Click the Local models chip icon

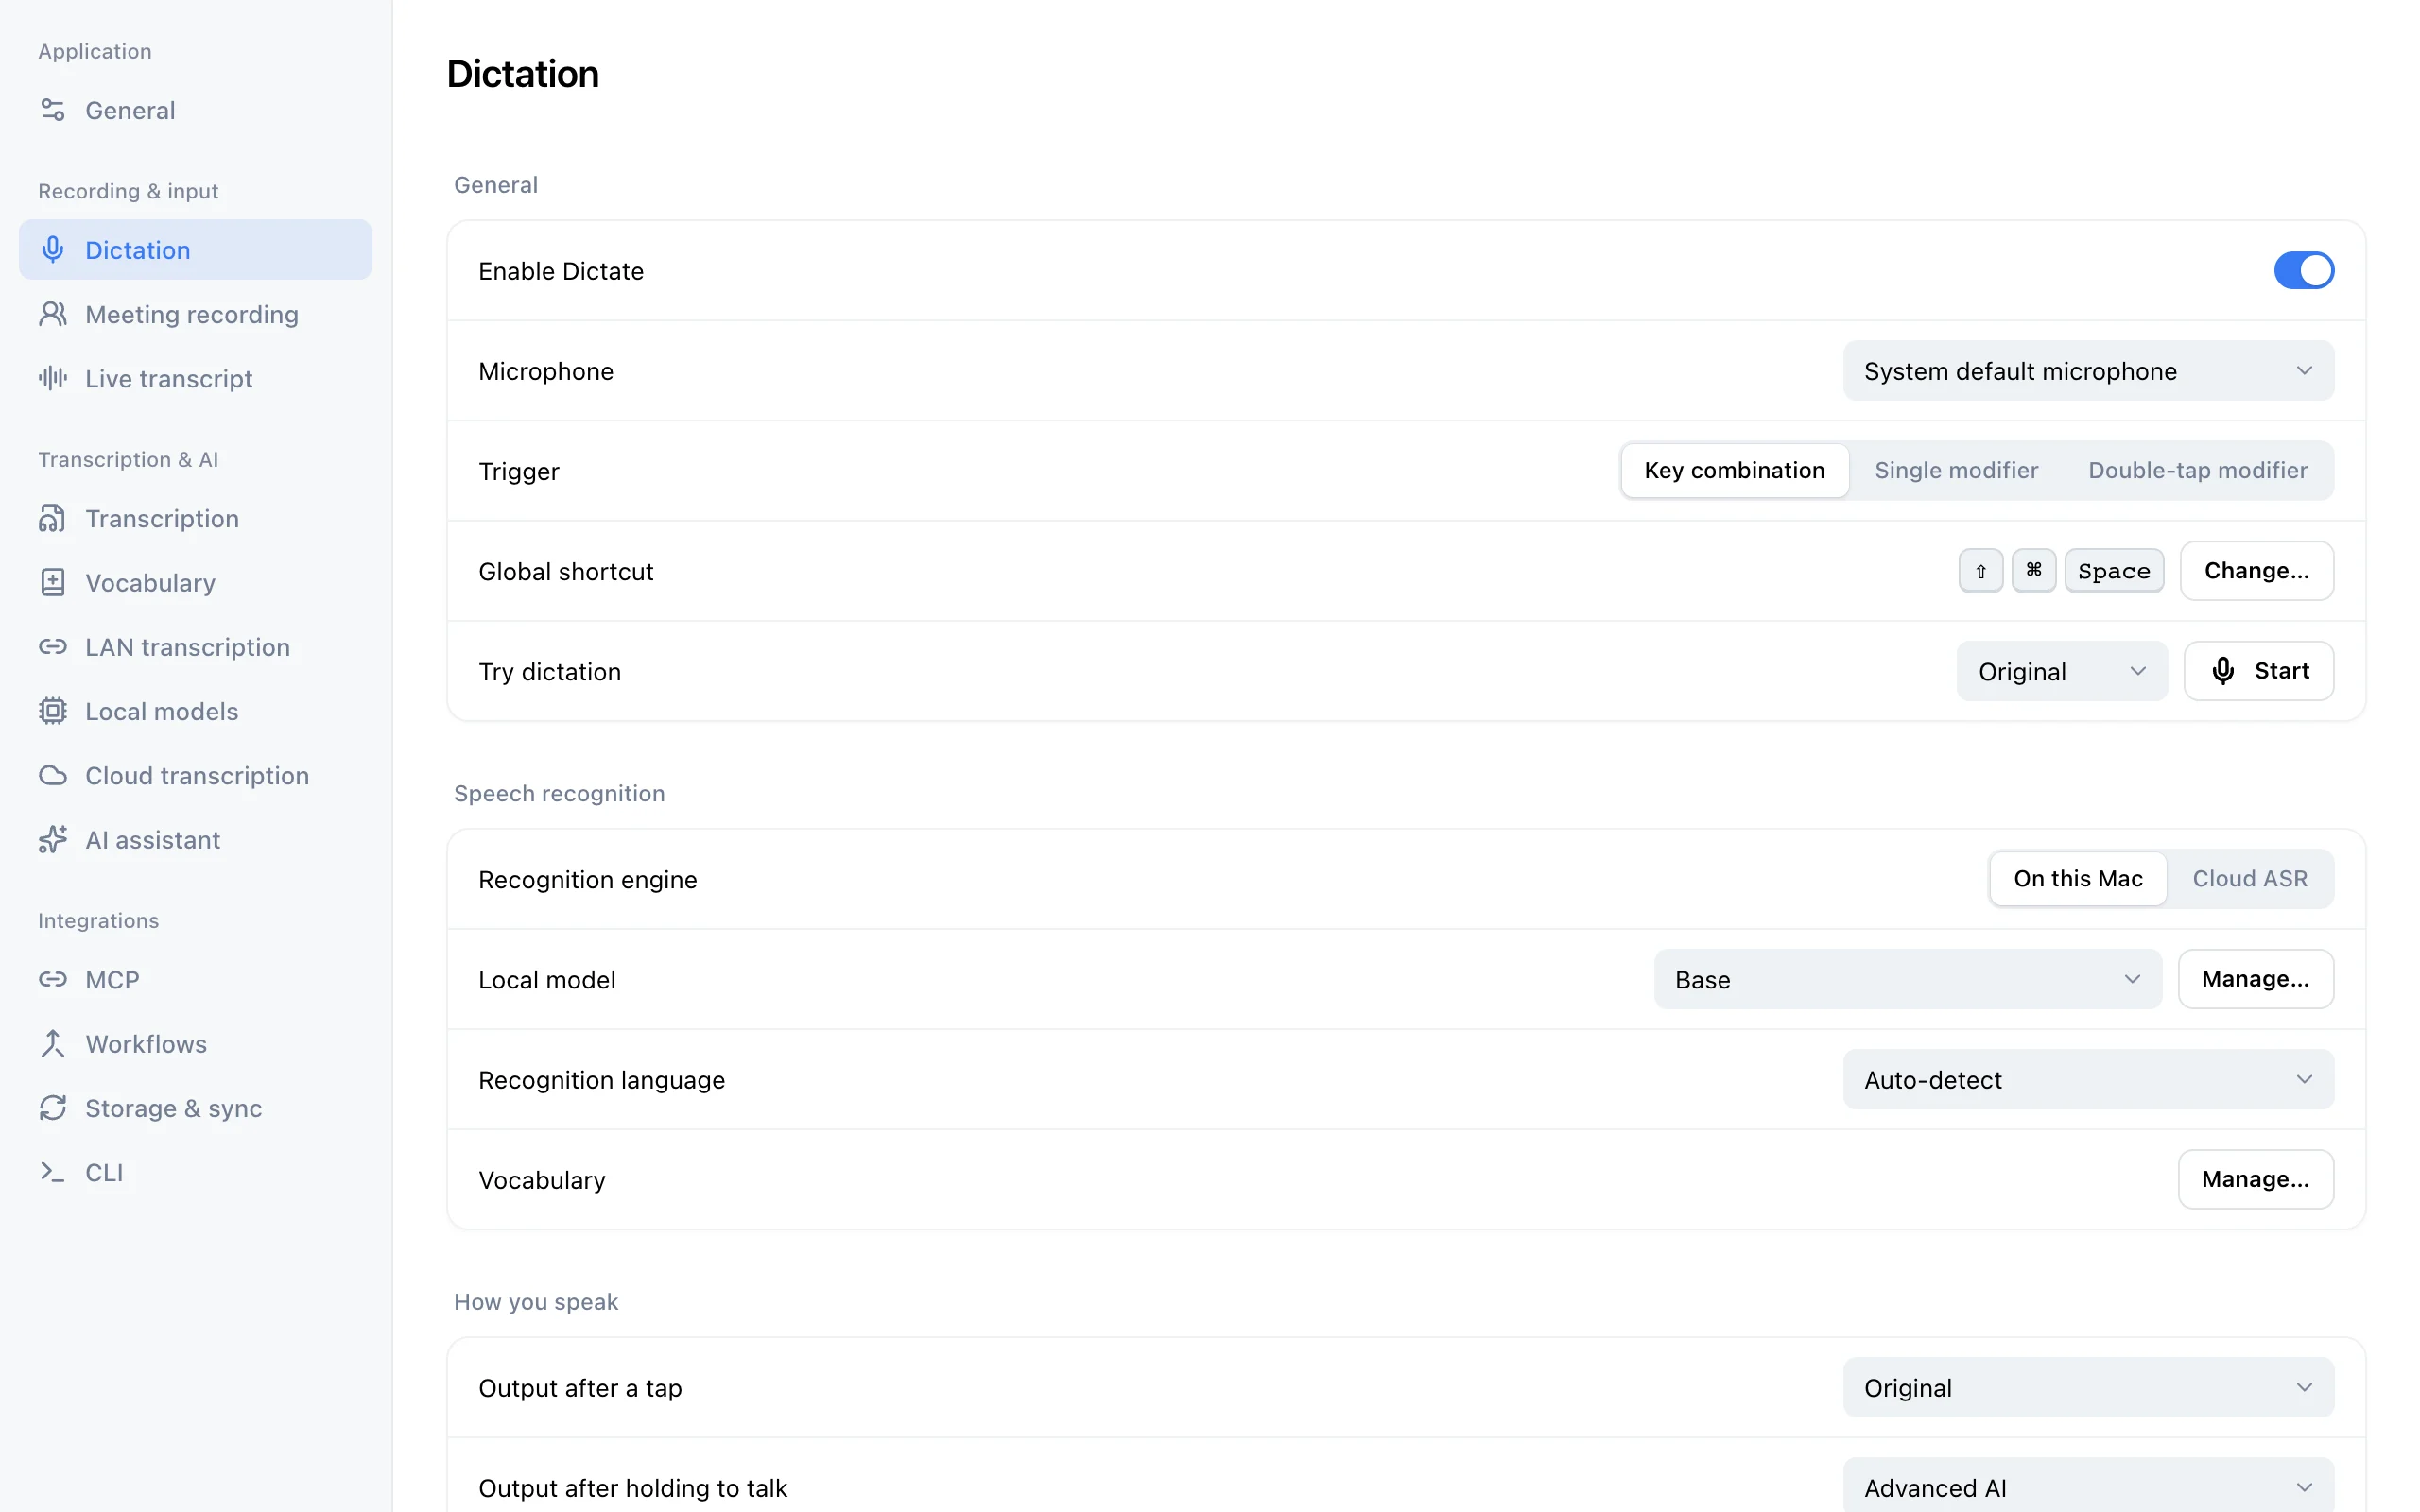click(53, 711)
